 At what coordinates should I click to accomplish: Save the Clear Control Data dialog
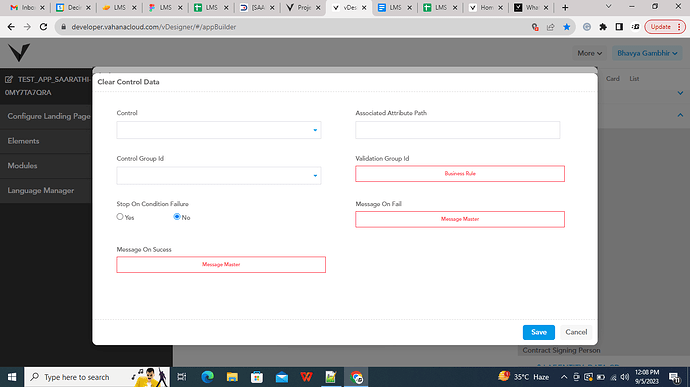pos(539,332)
